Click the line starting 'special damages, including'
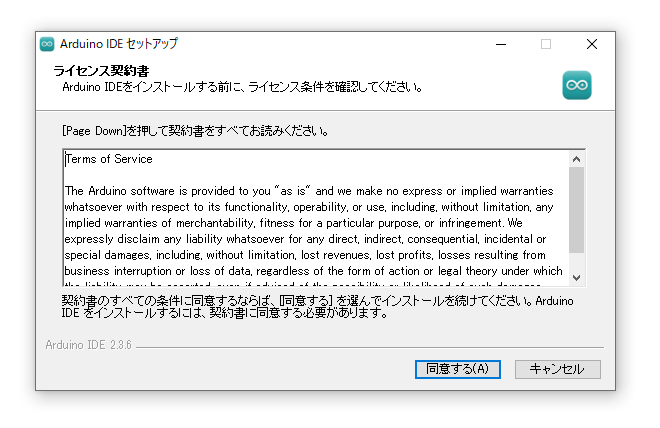 pyautogui.click(x=305, y=255)
